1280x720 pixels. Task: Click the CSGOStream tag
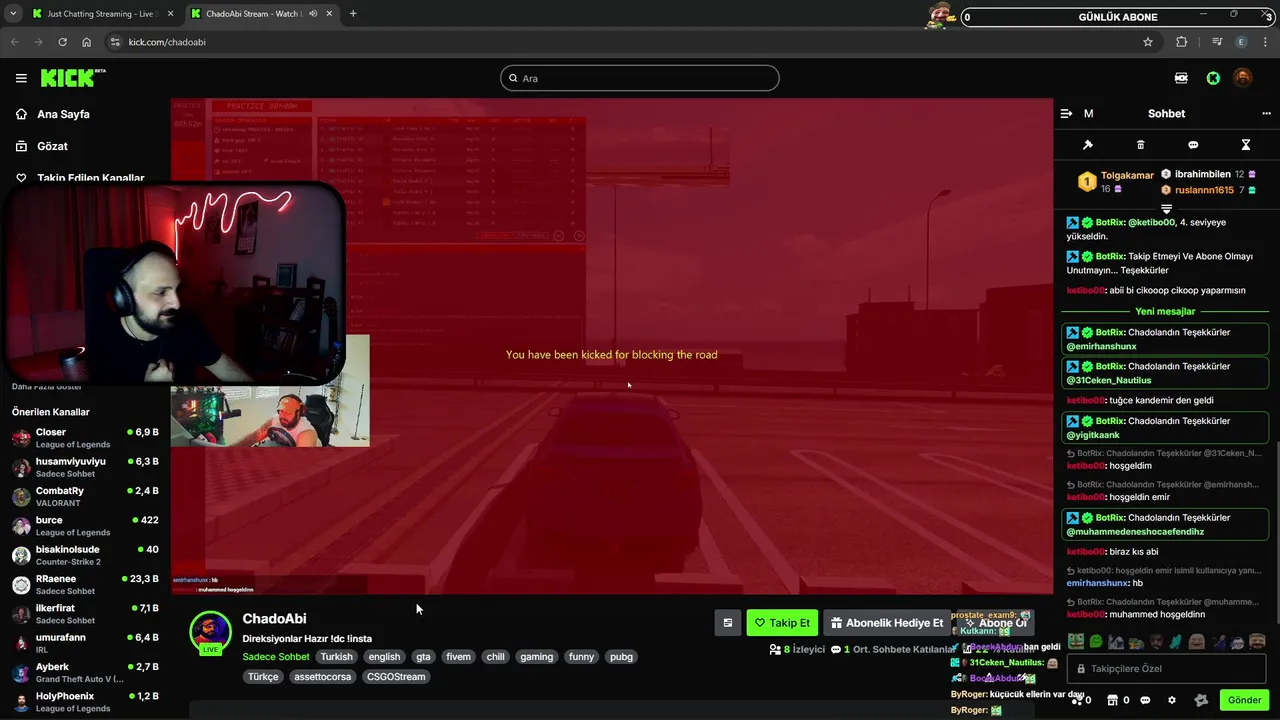(x=396, y=677)
